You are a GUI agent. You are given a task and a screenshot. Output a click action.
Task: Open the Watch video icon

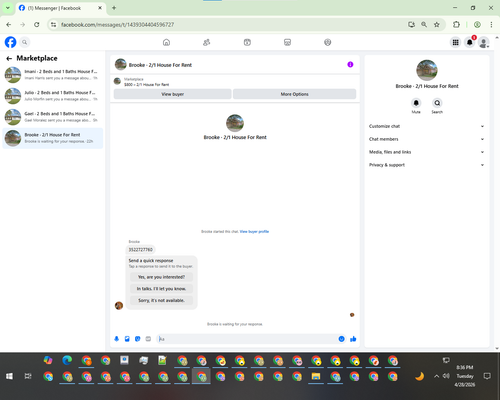[247, 42]
